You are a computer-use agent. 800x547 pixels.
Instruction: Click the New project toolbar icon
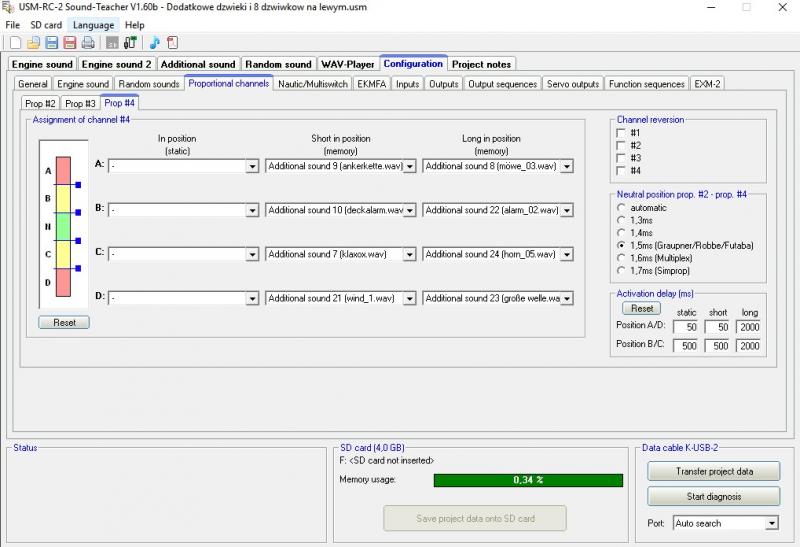(x=15, y=42)
